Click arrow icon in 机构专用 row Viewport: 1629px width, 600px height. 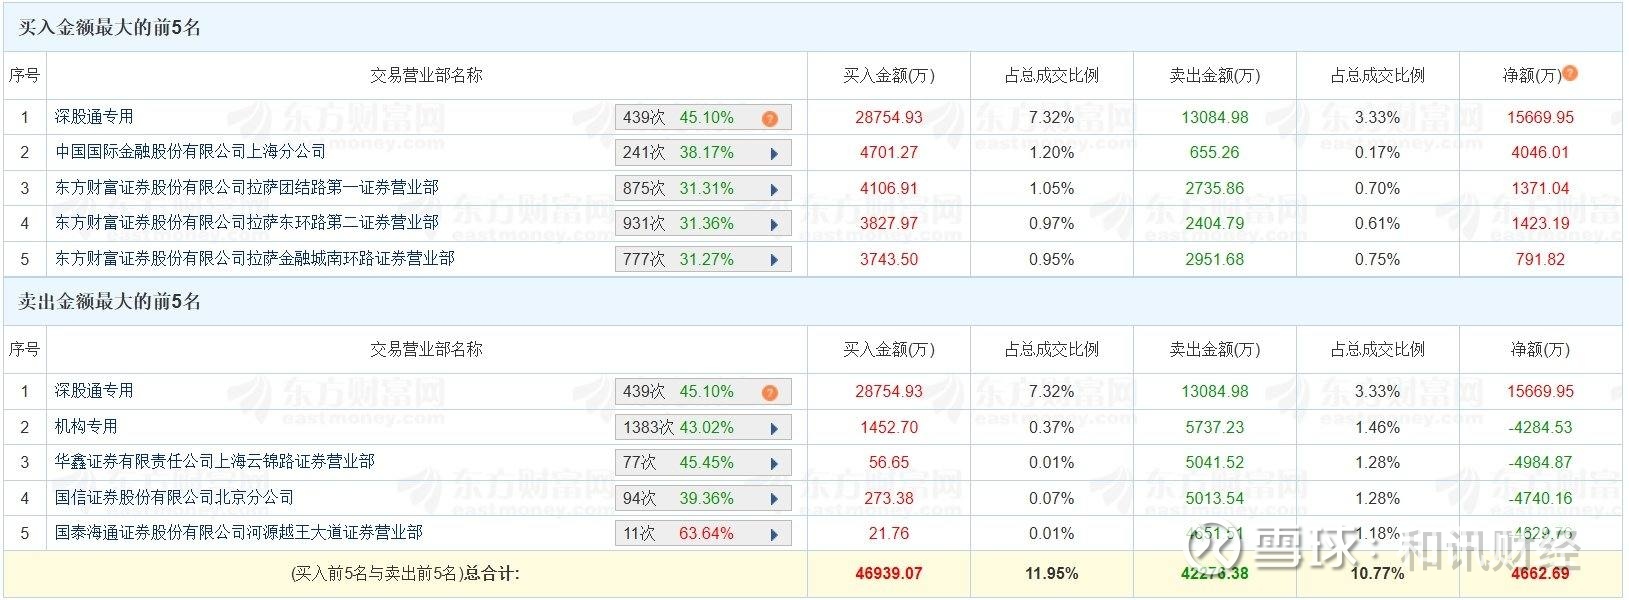point(774,429)
